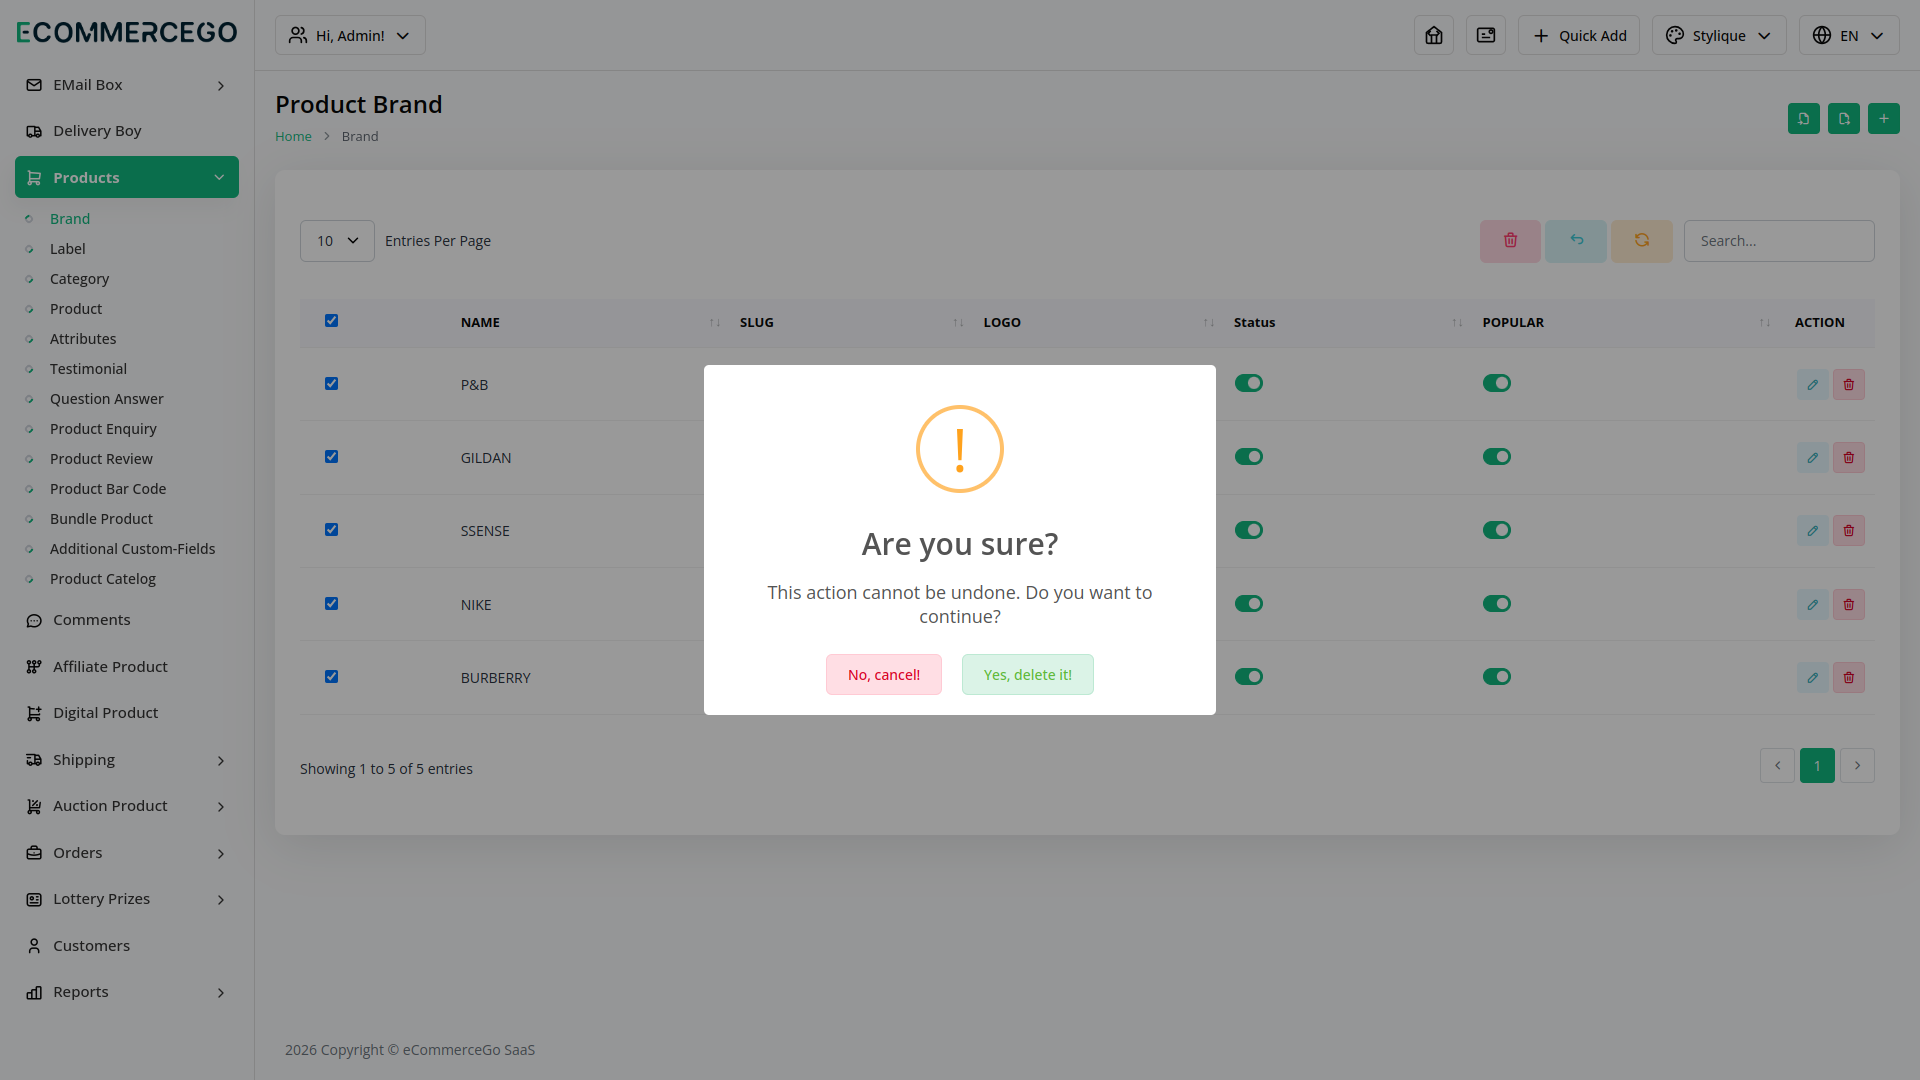The width and height of the screenshot is (1920, 1080).
Task: Click the blue undo arrow button
Action: tap(1576, 241)
